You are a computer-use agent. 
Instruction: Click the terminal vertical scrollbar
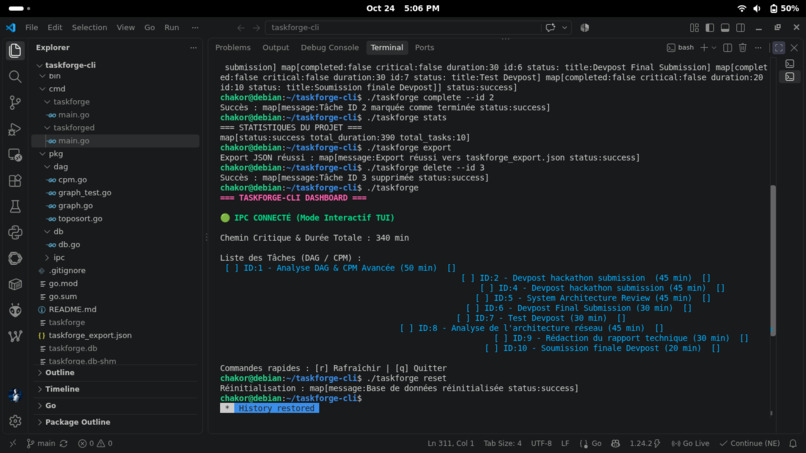(773, 260)
